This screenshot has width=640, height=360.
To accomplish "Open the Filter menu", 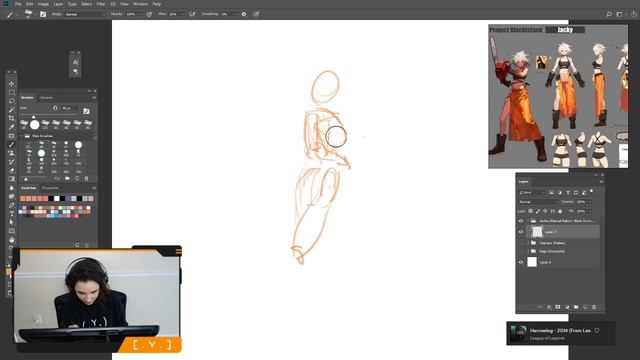I will (101, 4).
